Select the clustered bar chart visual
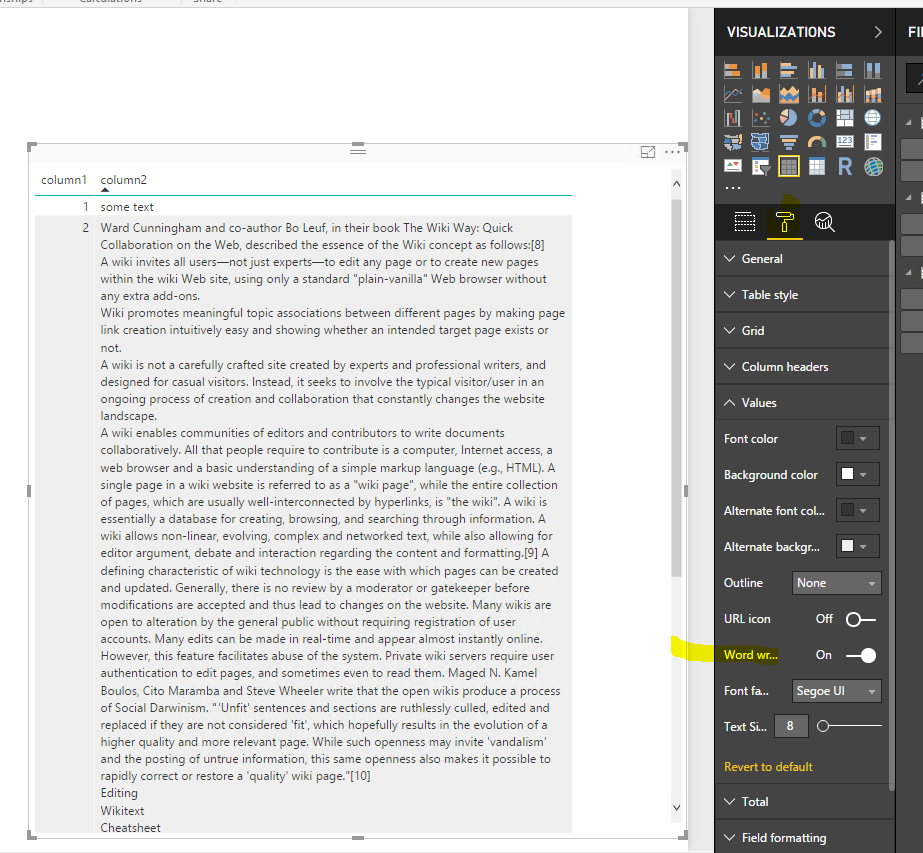The width and height of the screenshot is (923, 853). (x=789, y=71)
